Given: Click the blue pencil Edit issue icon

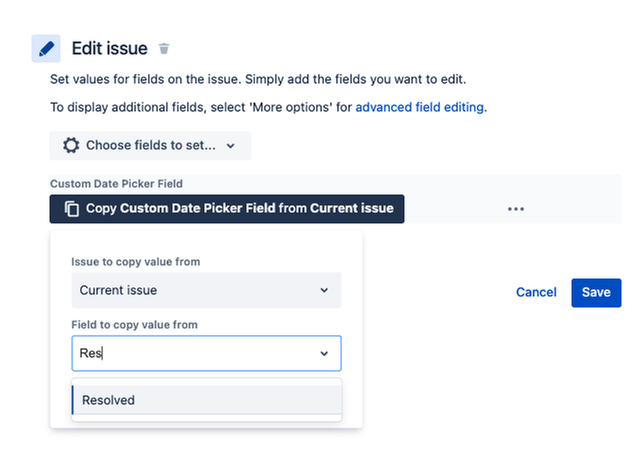Looking at the screenshot, I should tap(46, 49).
